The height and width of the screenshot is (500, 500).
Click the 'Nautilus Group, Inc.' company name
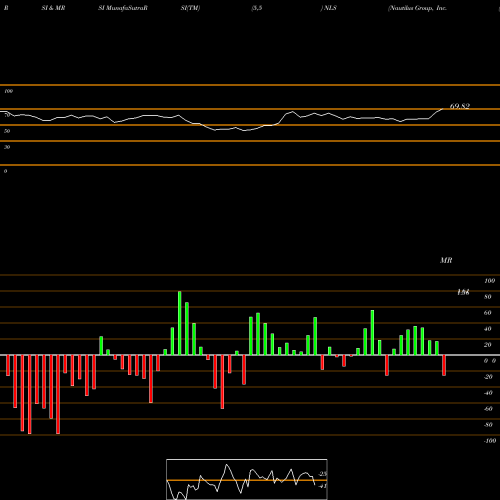point(417,8)
